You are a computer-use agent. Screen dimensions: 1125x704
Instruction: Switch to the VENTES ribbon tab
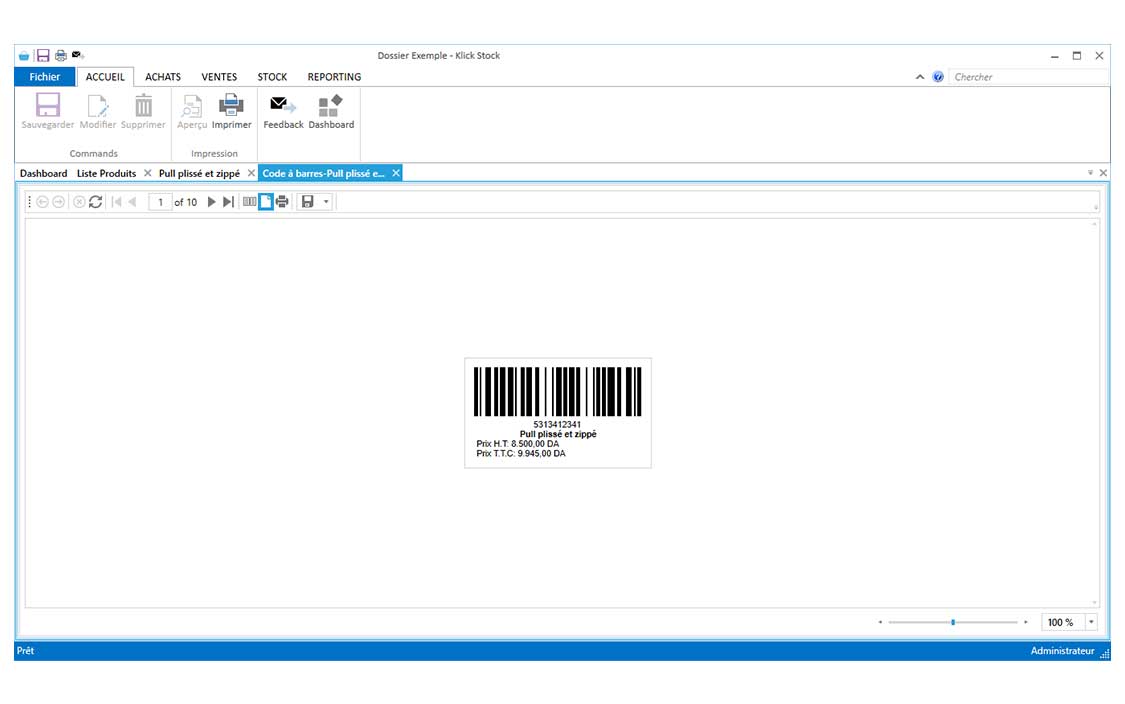click(x=219, y=77)
